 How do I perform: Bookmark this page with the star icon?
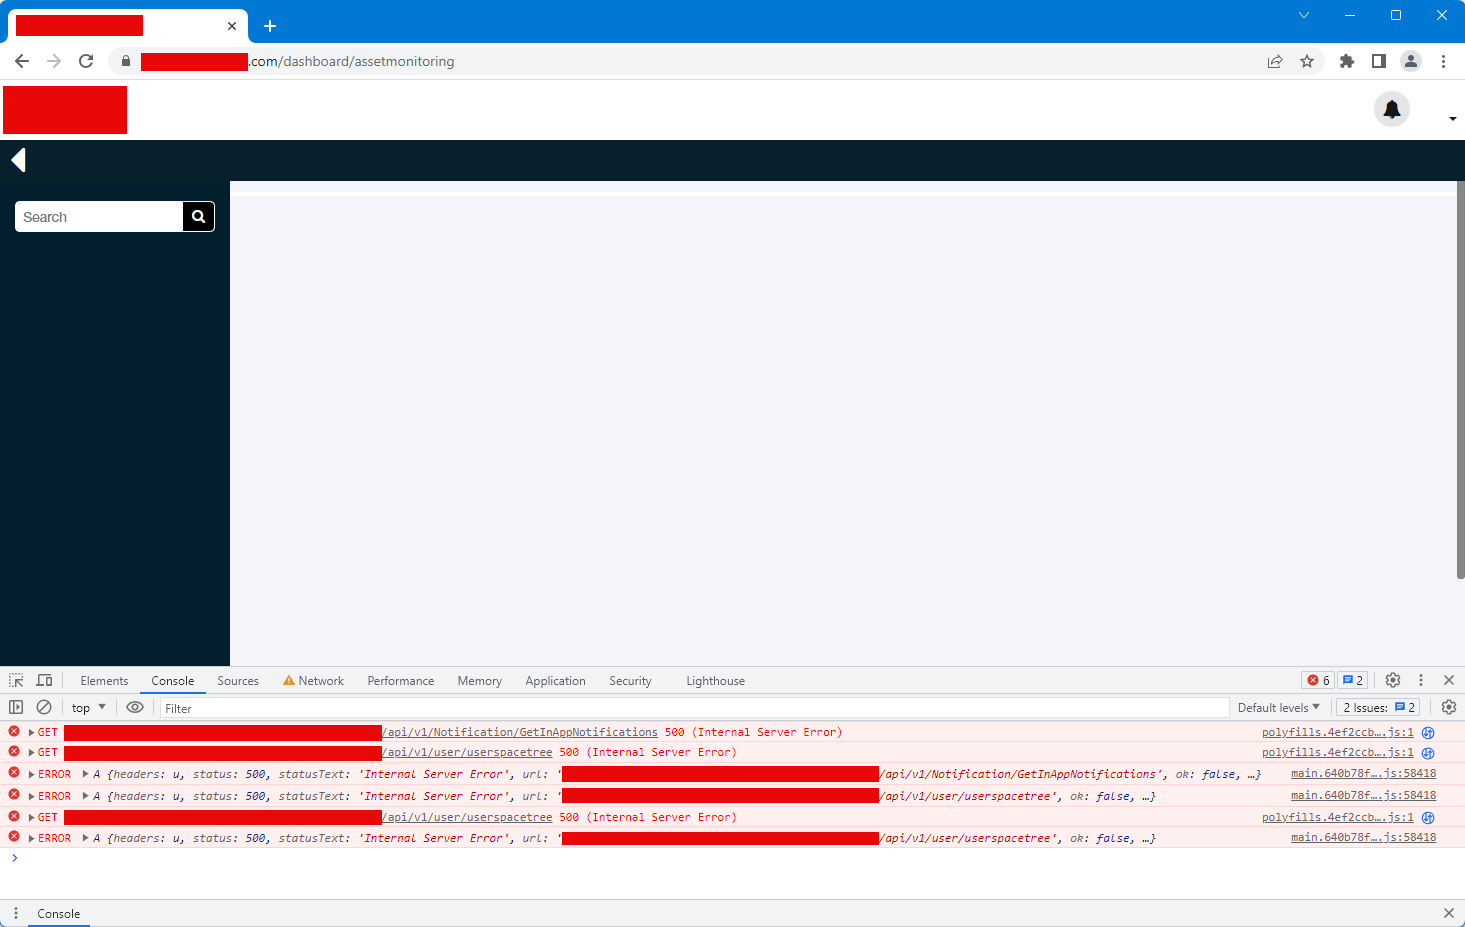pyautogui.click(x=1306, y=61)
